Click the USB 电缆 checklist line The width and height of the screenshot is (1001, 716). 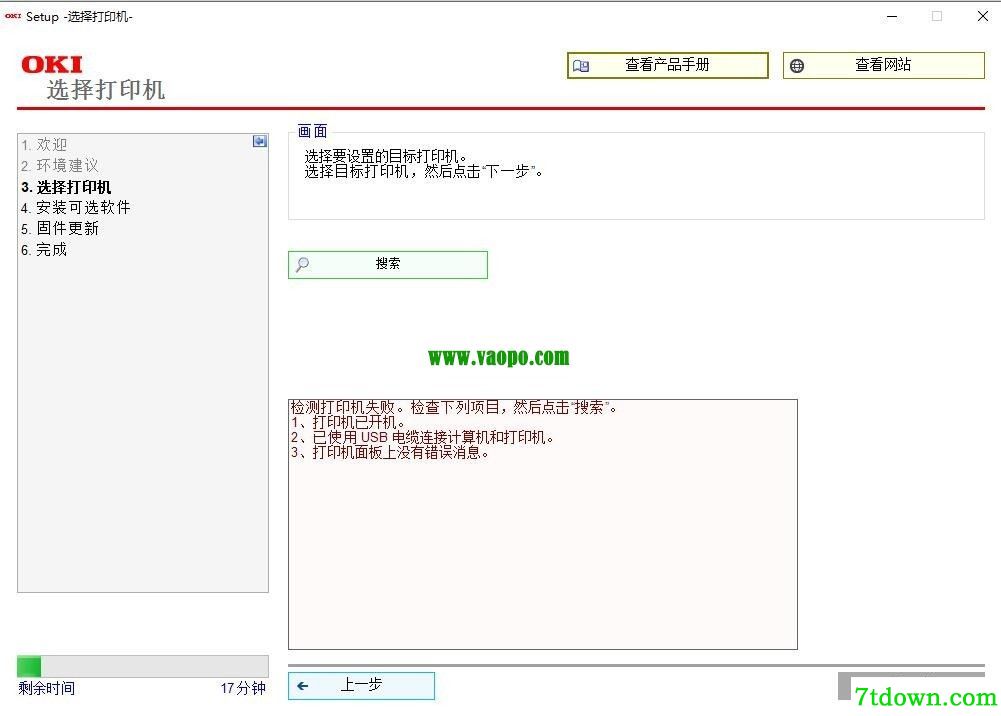click(x=423, y=438)
